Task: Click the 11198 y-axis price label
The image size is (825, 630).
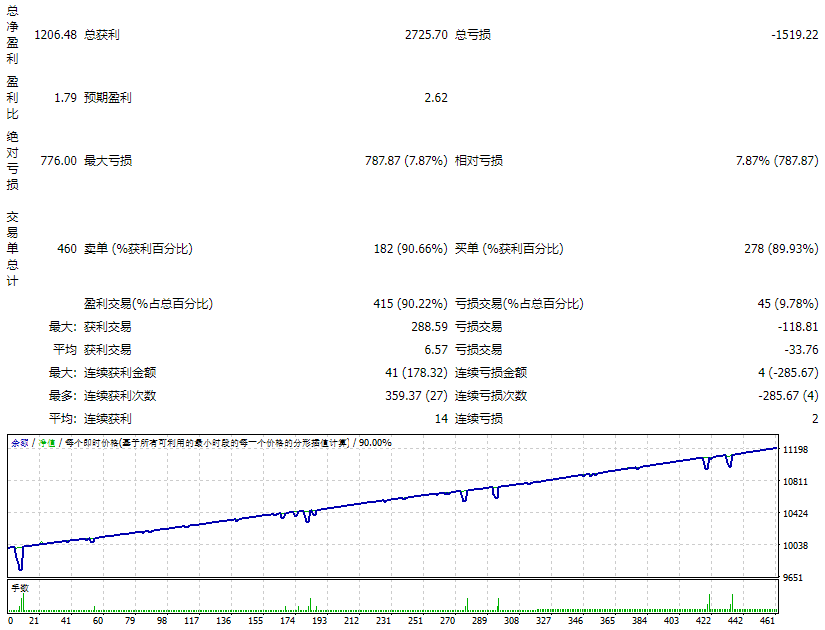Action: click(x=796, y=450)
